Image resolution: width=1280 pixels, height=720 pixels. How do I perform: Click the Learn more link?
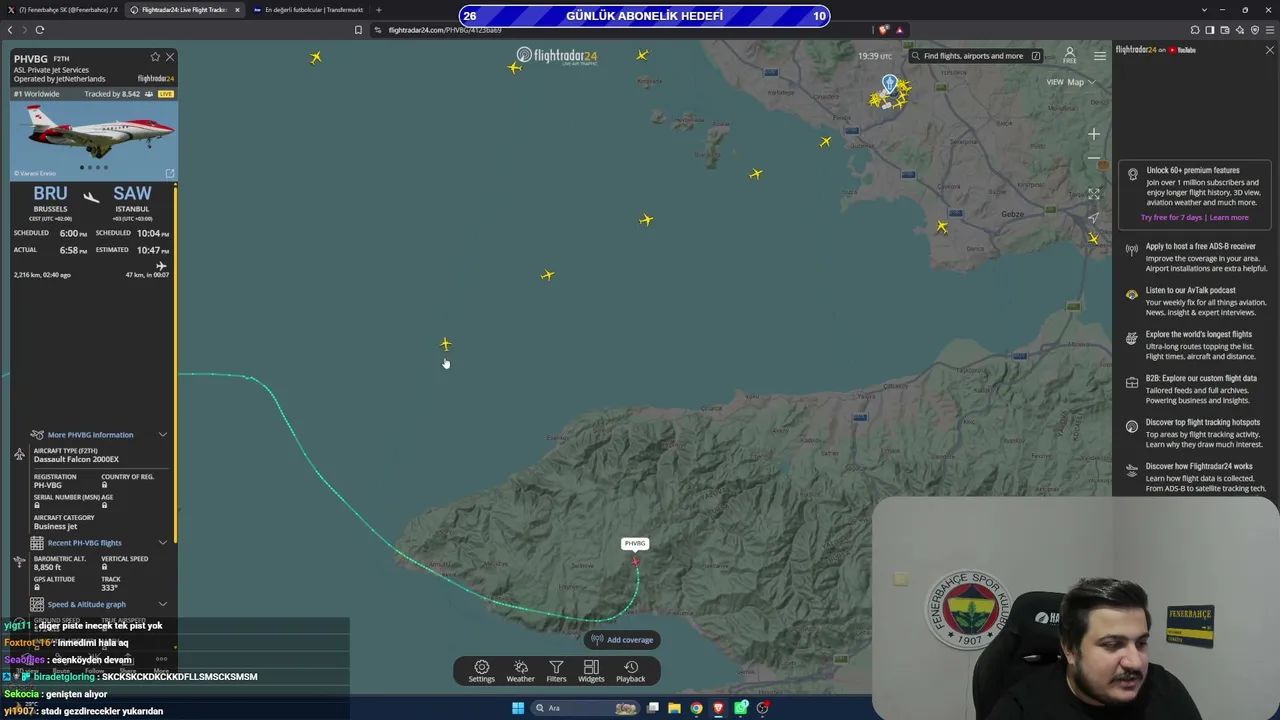pos(1229,218)
